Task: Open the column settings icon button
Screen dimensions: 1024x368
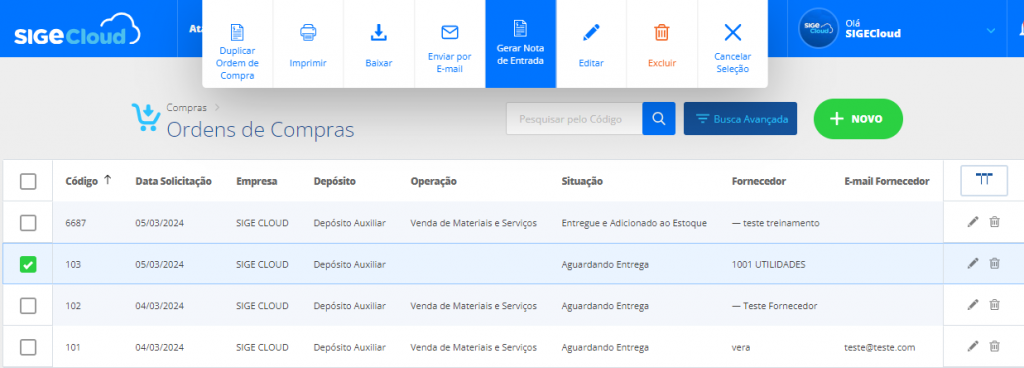Action: tap(984, 181)
